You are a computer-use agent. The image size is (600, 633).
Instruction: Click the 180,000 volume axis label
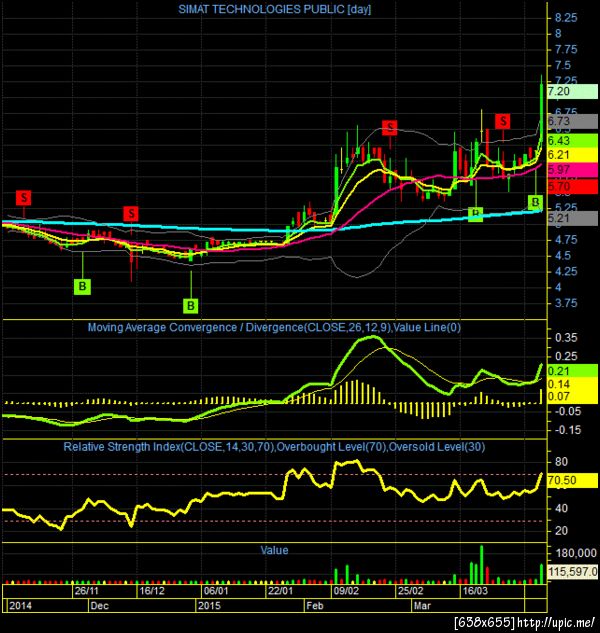pyautogui.click(x=576, y=553)
